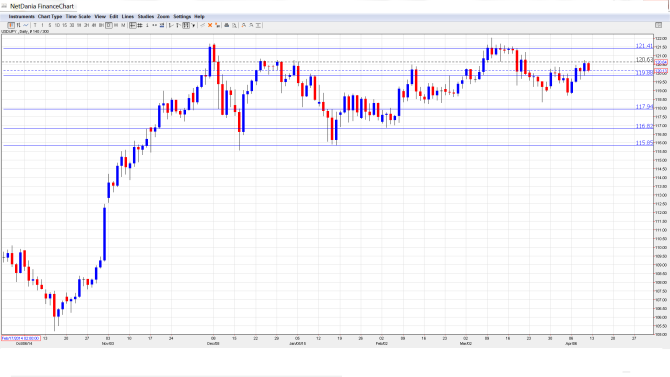Viewport: 670px width, 377px height.
Task: Select the trend line drawing tool
Action: point(171,25)
